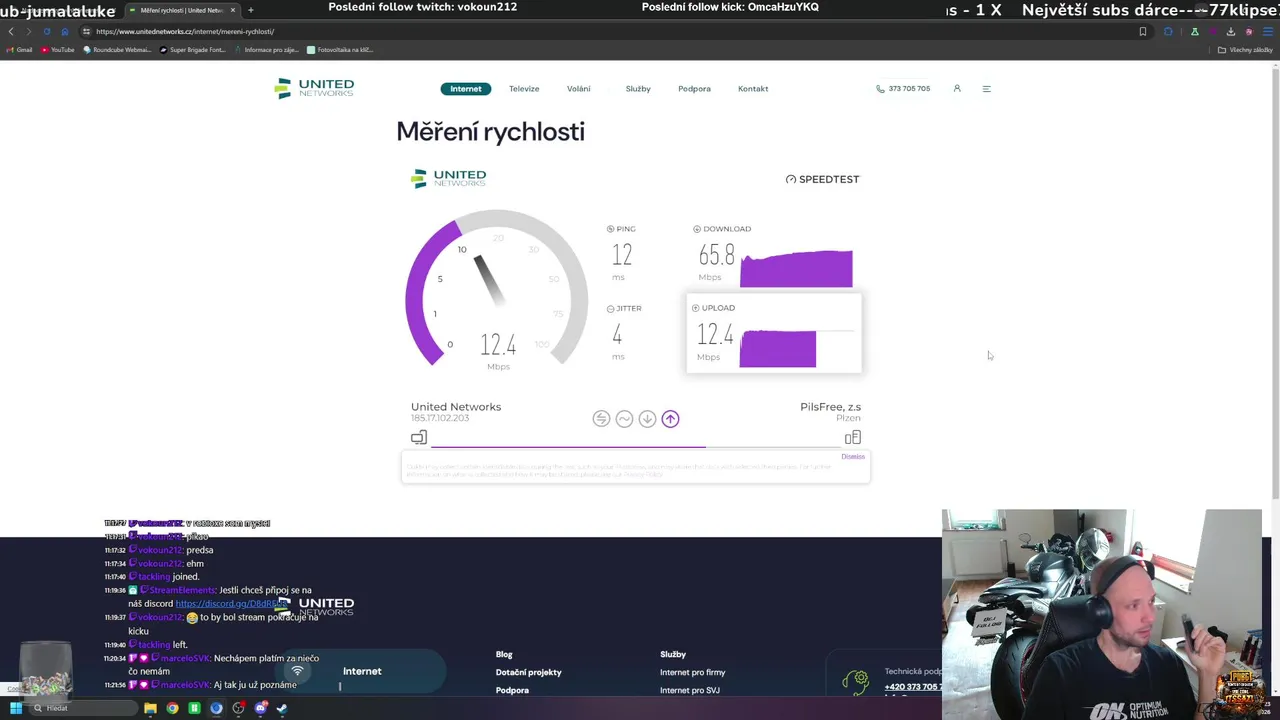The image size is (1280, 720).
Task: Open the YouTube bookmark
Action: pos(58,49)
